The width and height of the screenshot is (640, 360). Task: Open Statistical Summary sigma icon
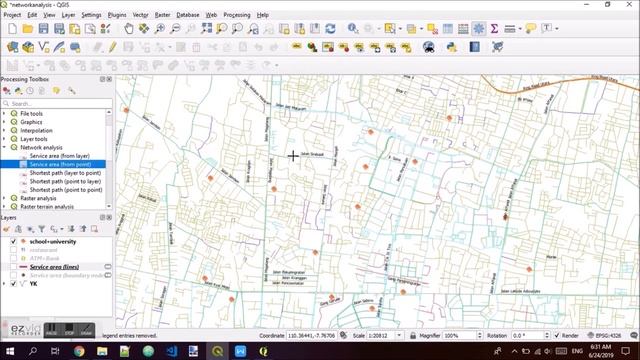point(494,29)
